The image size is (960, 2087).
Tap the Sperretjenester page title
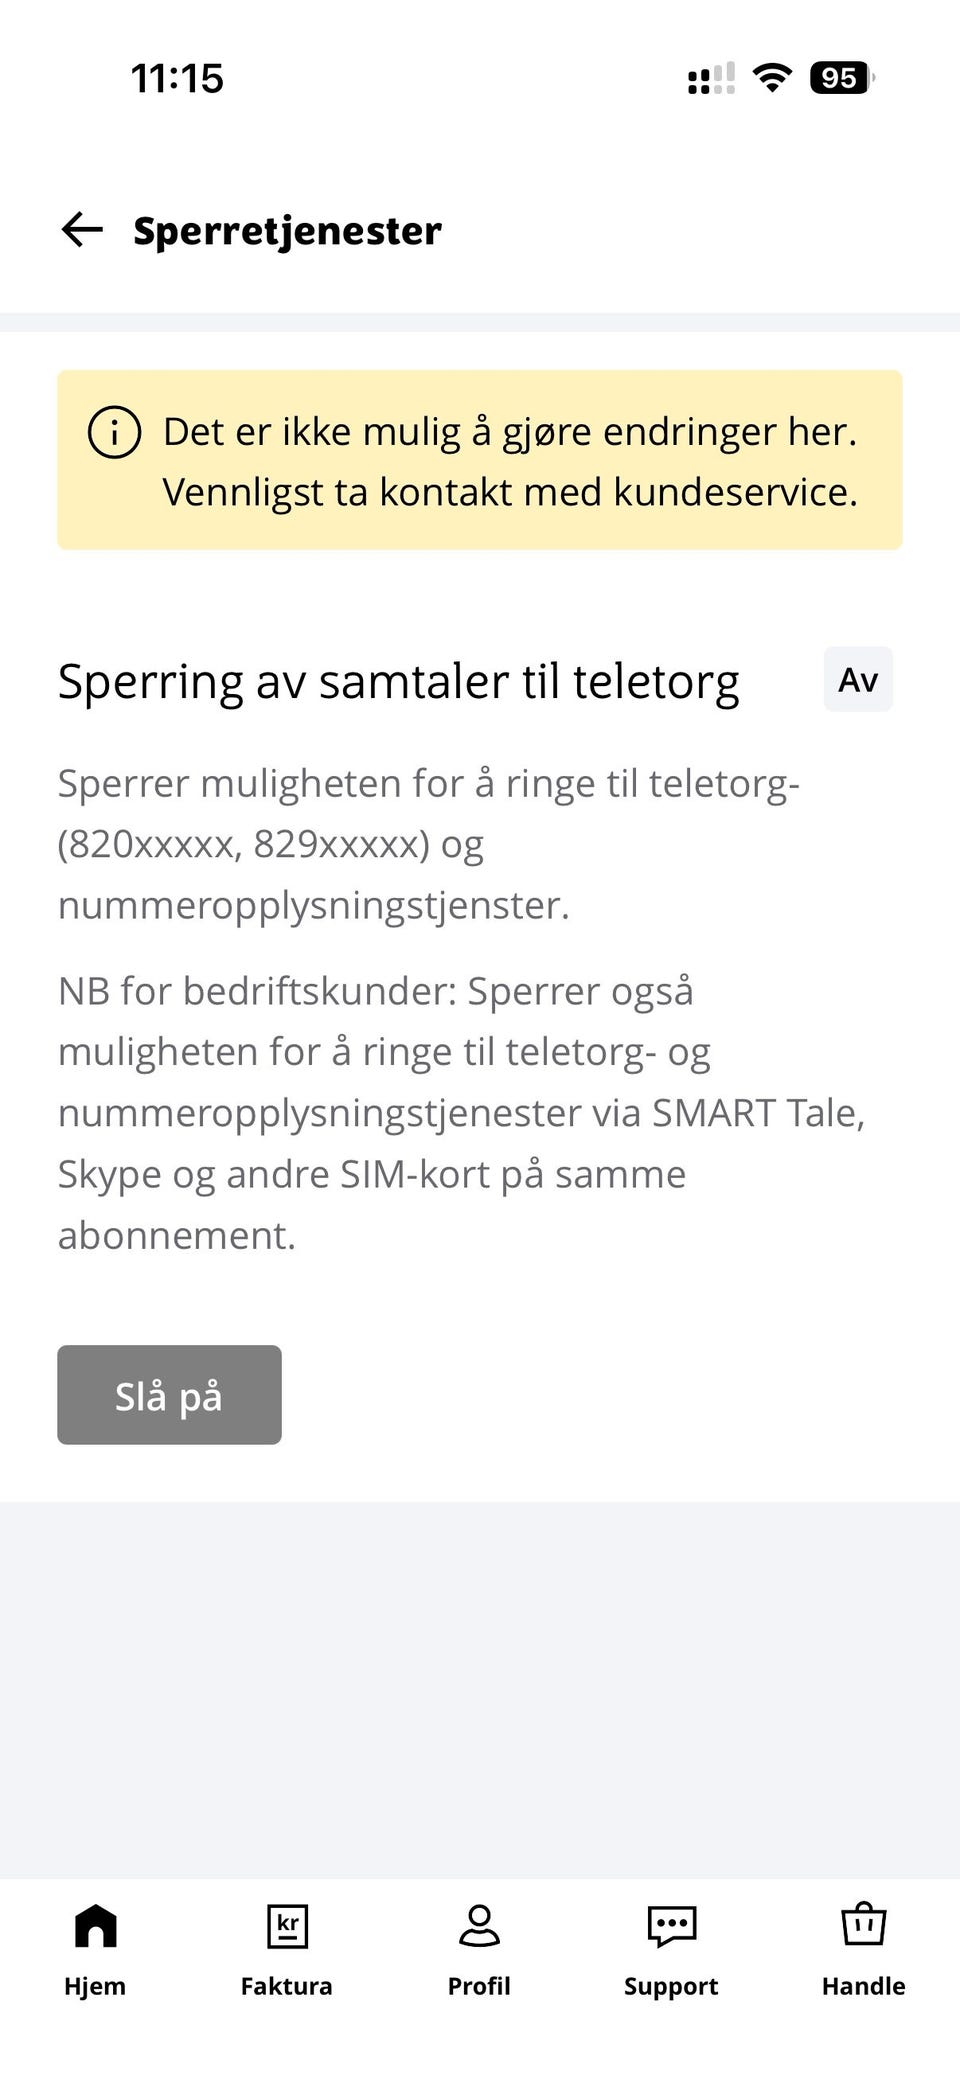point(287,231)
